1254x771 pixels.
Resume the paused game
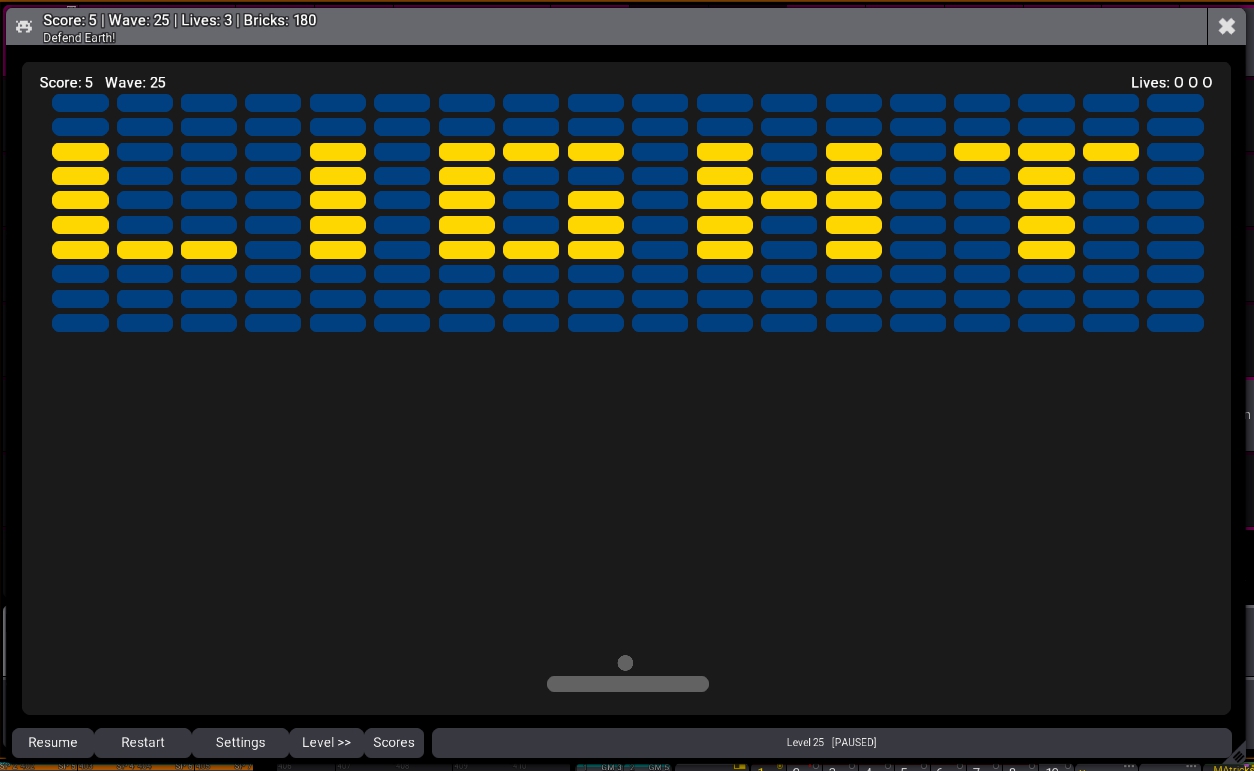53,743
